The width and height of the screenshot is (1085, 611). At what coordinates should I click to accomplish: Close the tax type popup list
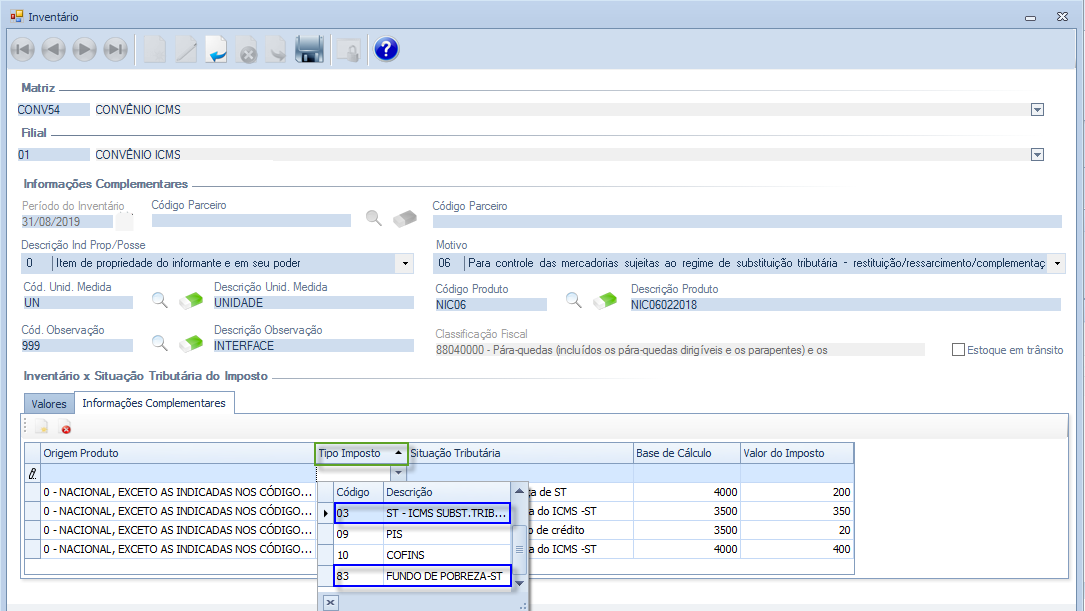click(x=331, y=603)
